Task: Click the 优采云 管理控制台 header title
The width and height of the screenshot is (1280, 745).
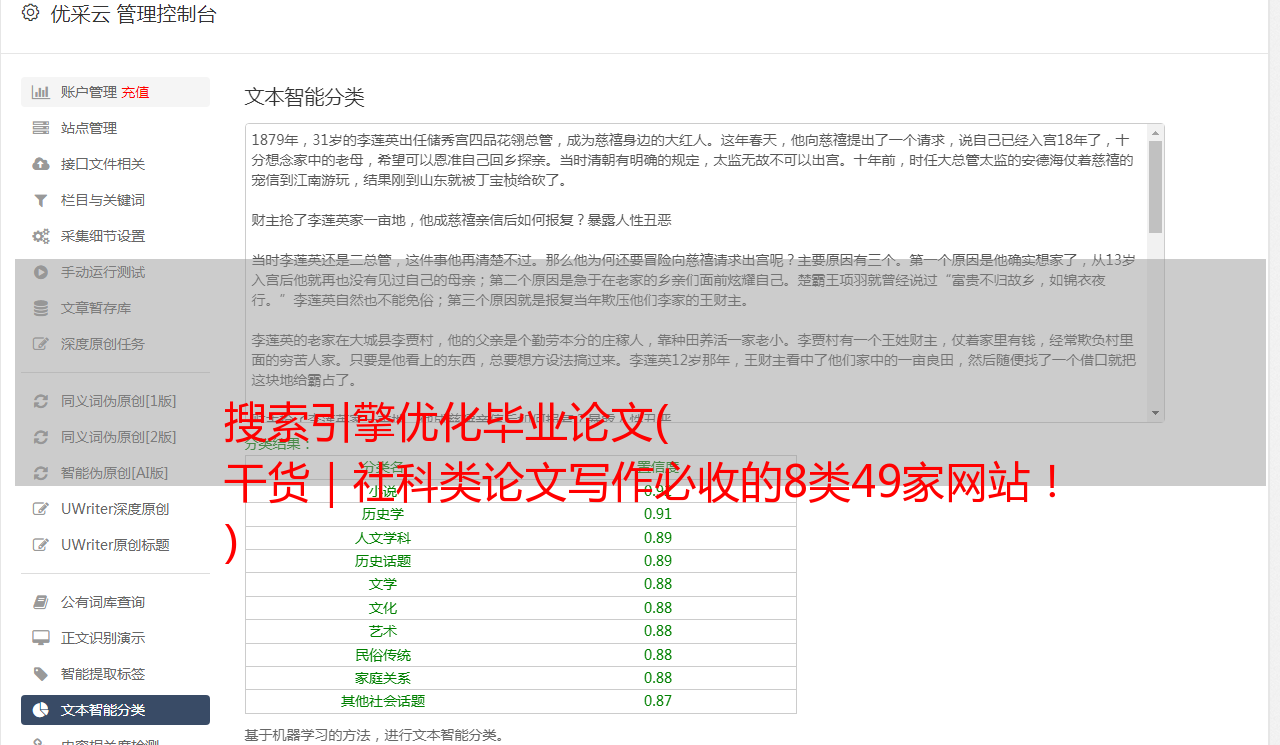Action: coord(133,14)
